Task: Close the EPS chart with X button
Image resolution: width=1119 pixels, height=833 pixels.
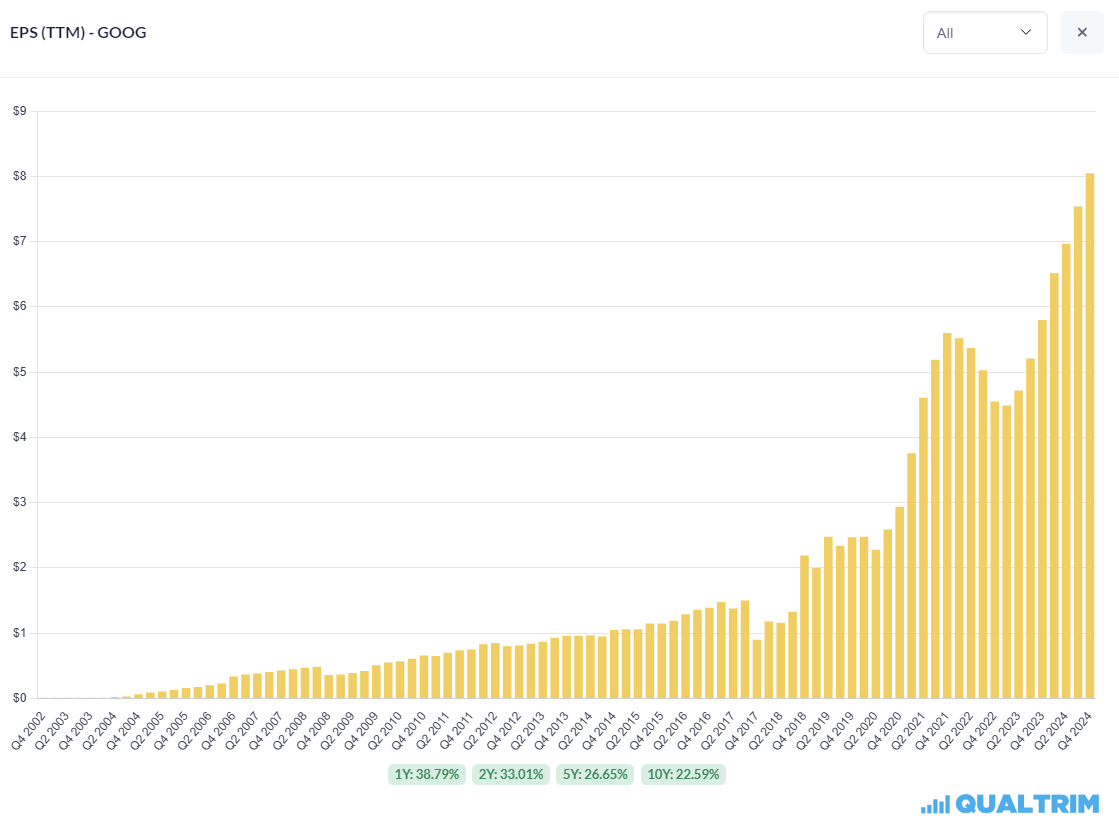Action: (1082, 32)
